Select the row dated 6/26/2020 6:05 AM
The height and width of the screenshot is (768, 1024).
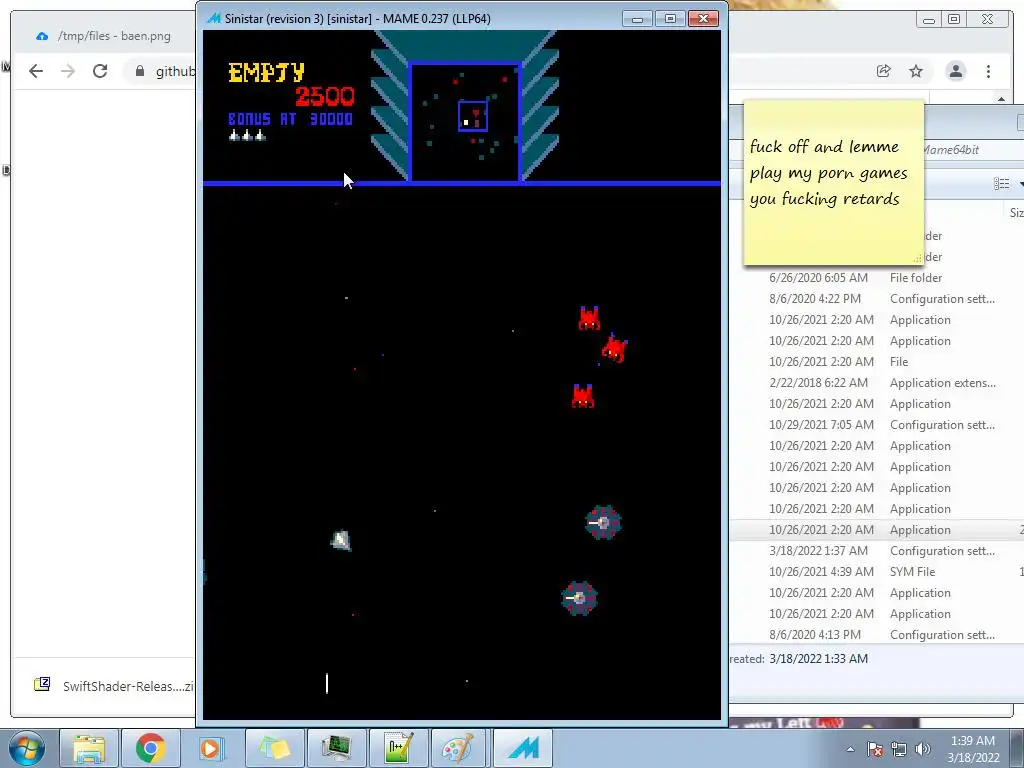point(877,278)
